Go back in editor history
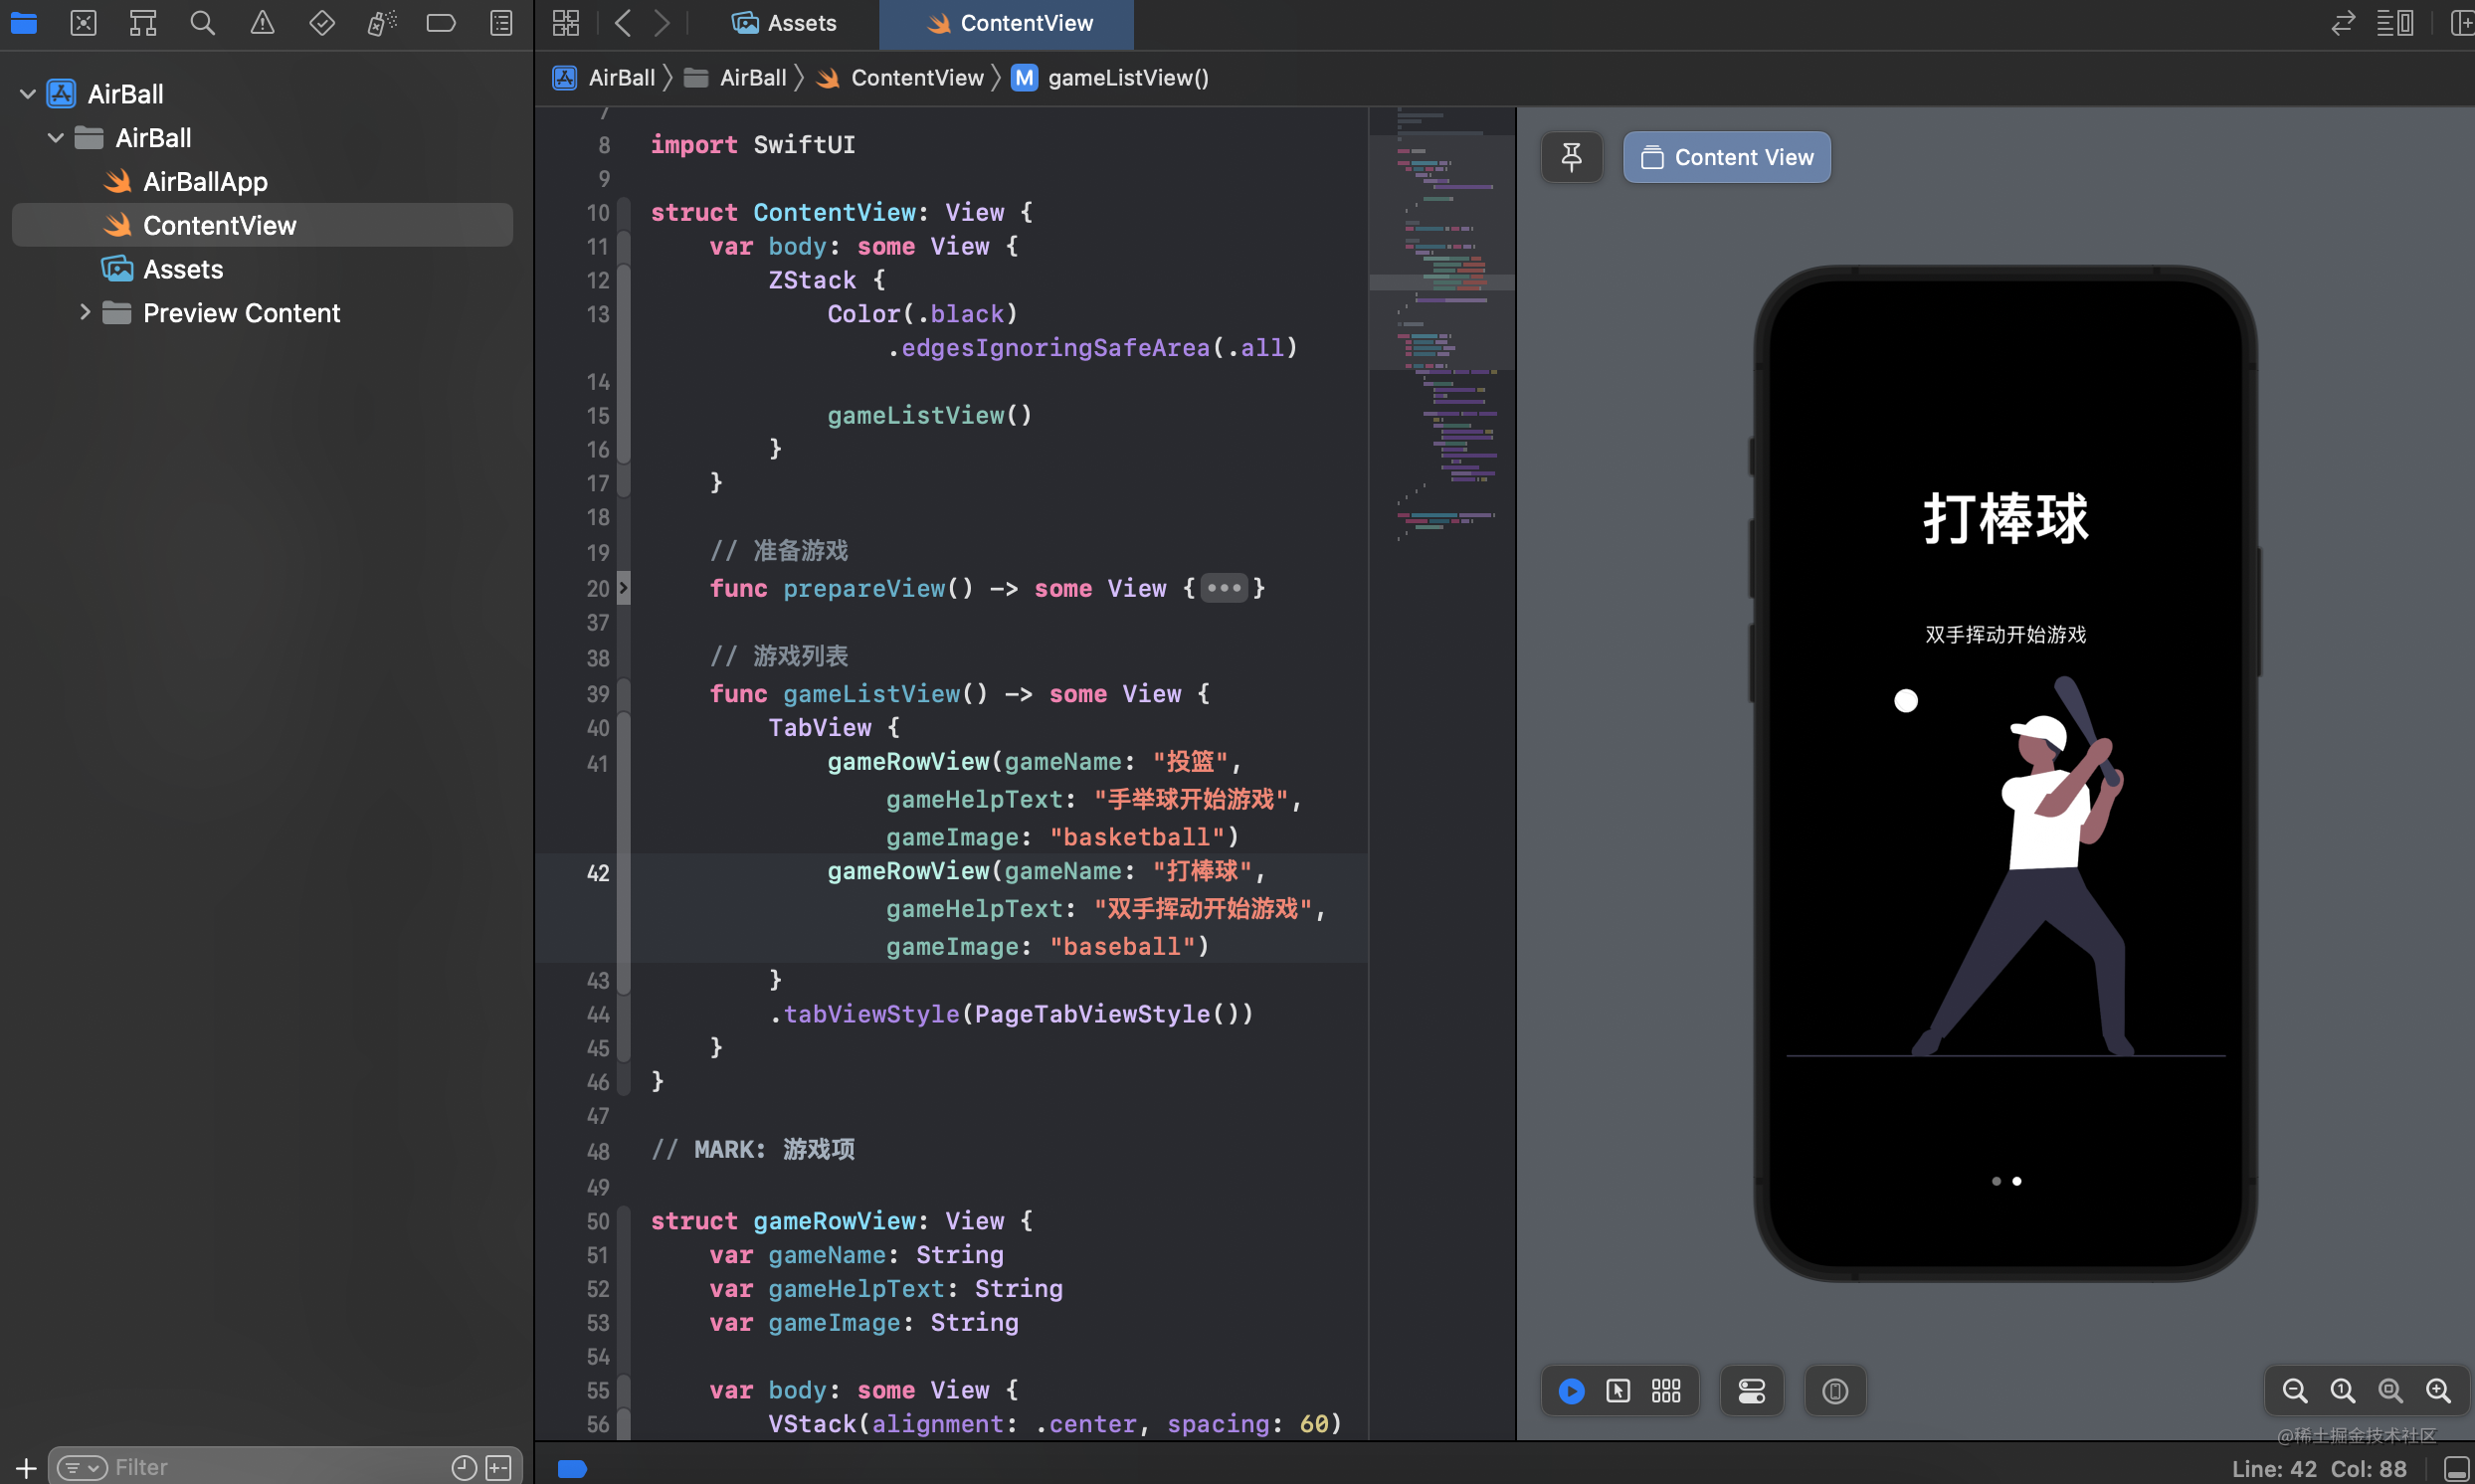The width and height of the screenshot is (2475, 1484). click(623, 22)
